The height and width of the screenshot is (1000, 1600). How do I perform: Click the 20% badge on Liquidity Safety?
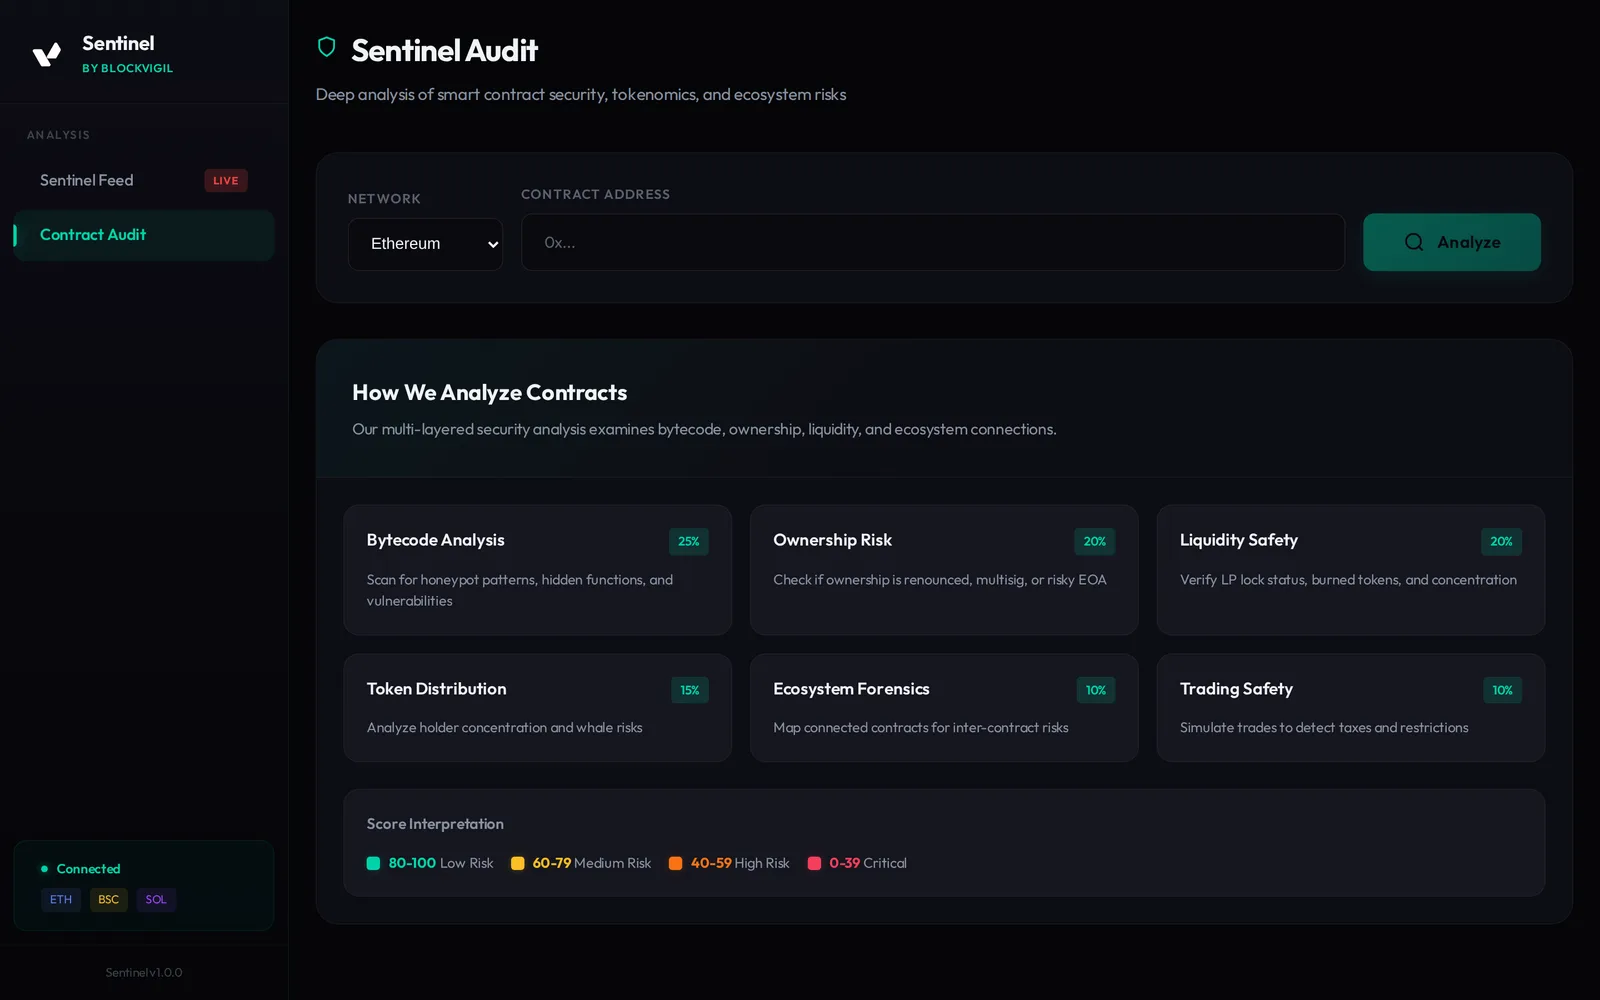(x=1501, y=541)
